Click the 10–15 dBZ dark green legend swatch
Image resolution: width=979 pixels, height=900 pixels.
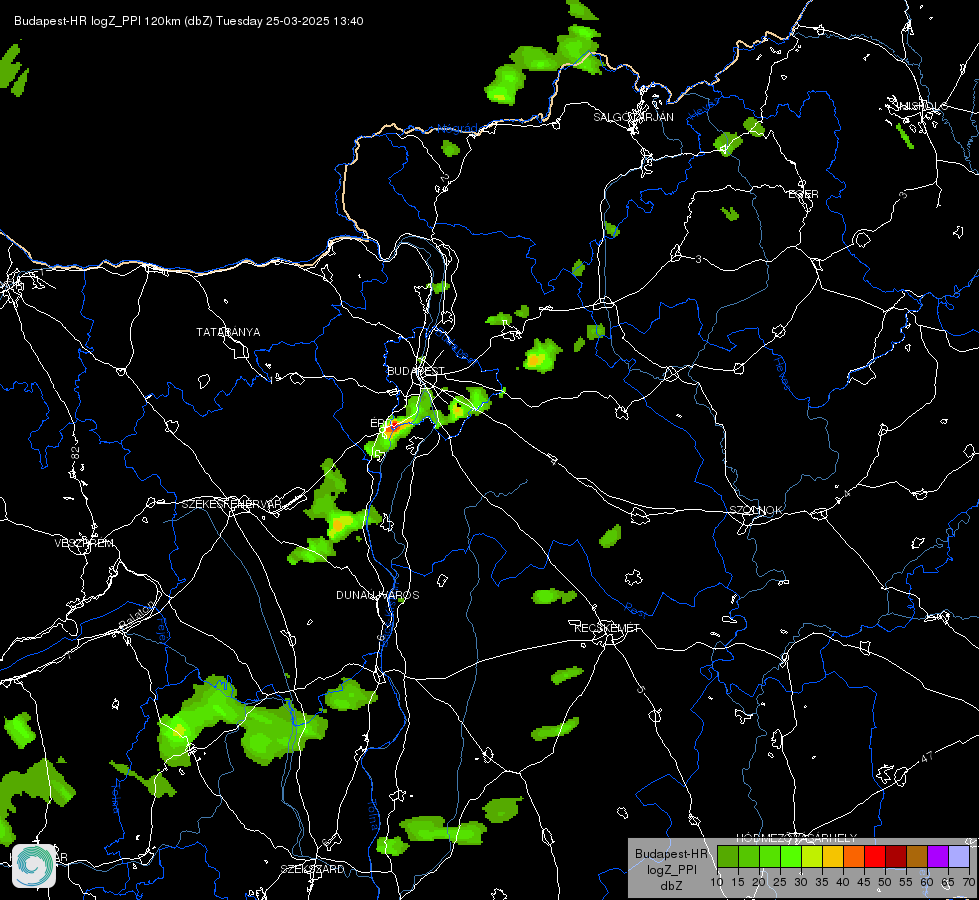[x=728, y=856]
